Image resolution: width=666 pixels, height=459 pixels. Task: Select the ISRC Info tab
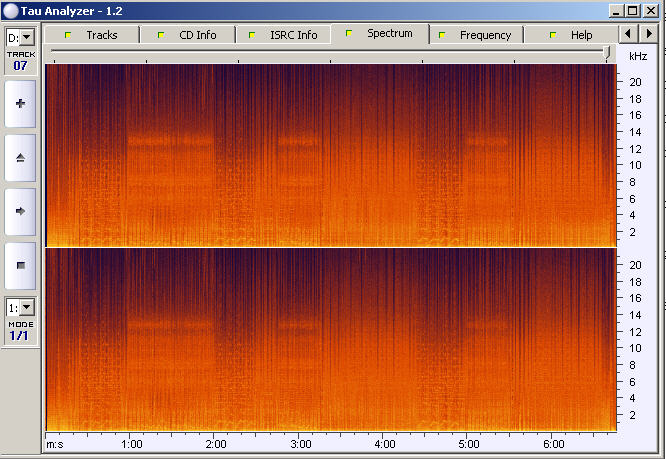[283, 35]
